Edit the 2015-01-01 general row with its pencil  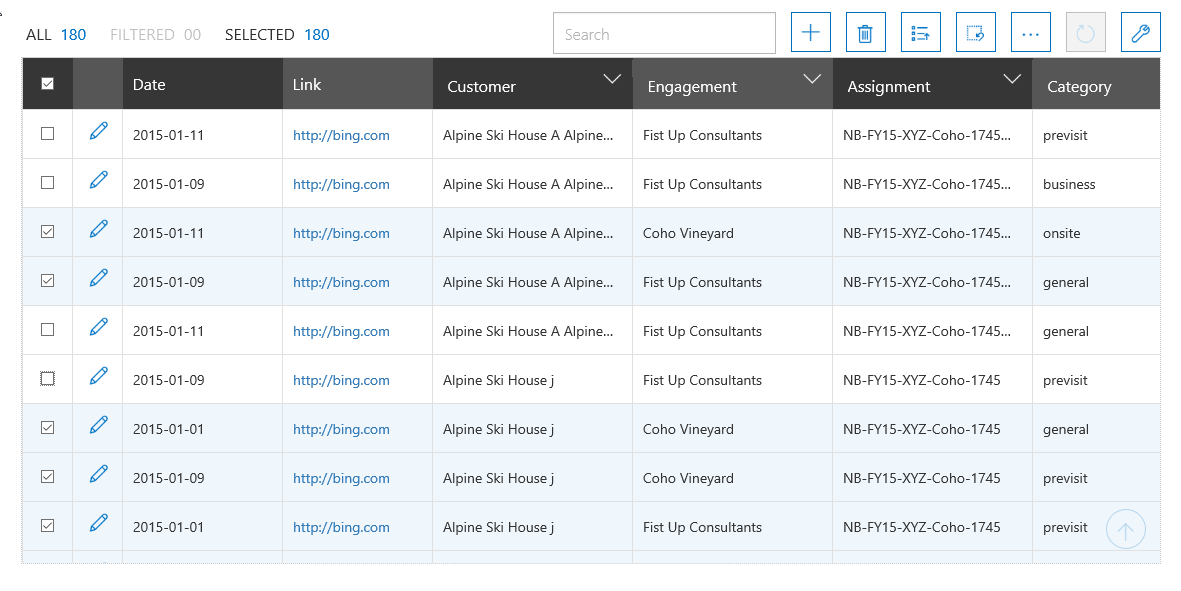pyautogui.click(x=98, y=425)
